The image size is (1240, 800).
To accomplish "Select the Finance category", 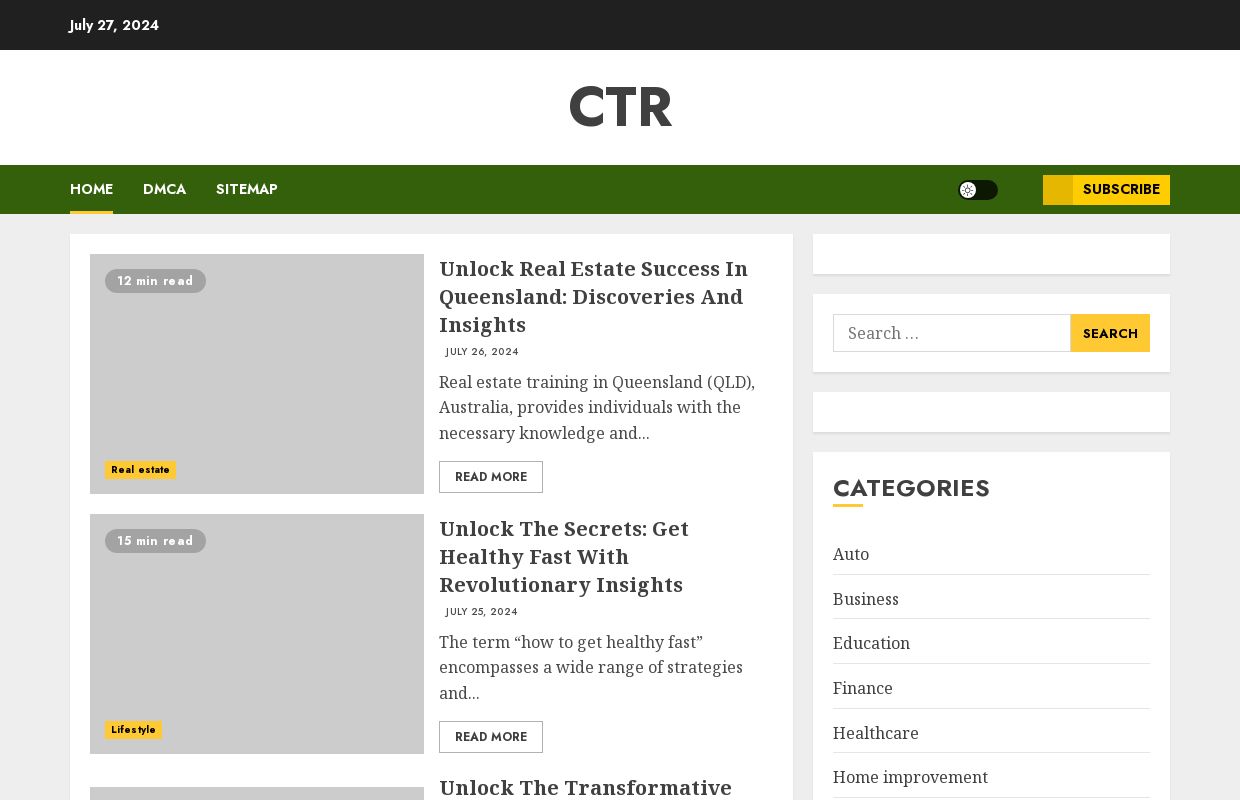I will (x=863, y=688).
